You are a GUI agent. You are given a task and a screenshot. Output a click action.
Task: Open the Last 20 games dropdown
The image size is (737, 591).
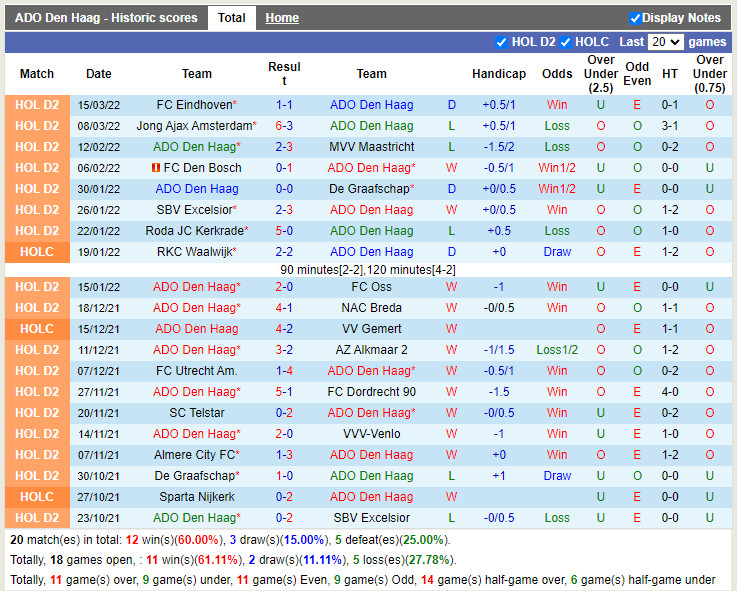coord(665,42)
